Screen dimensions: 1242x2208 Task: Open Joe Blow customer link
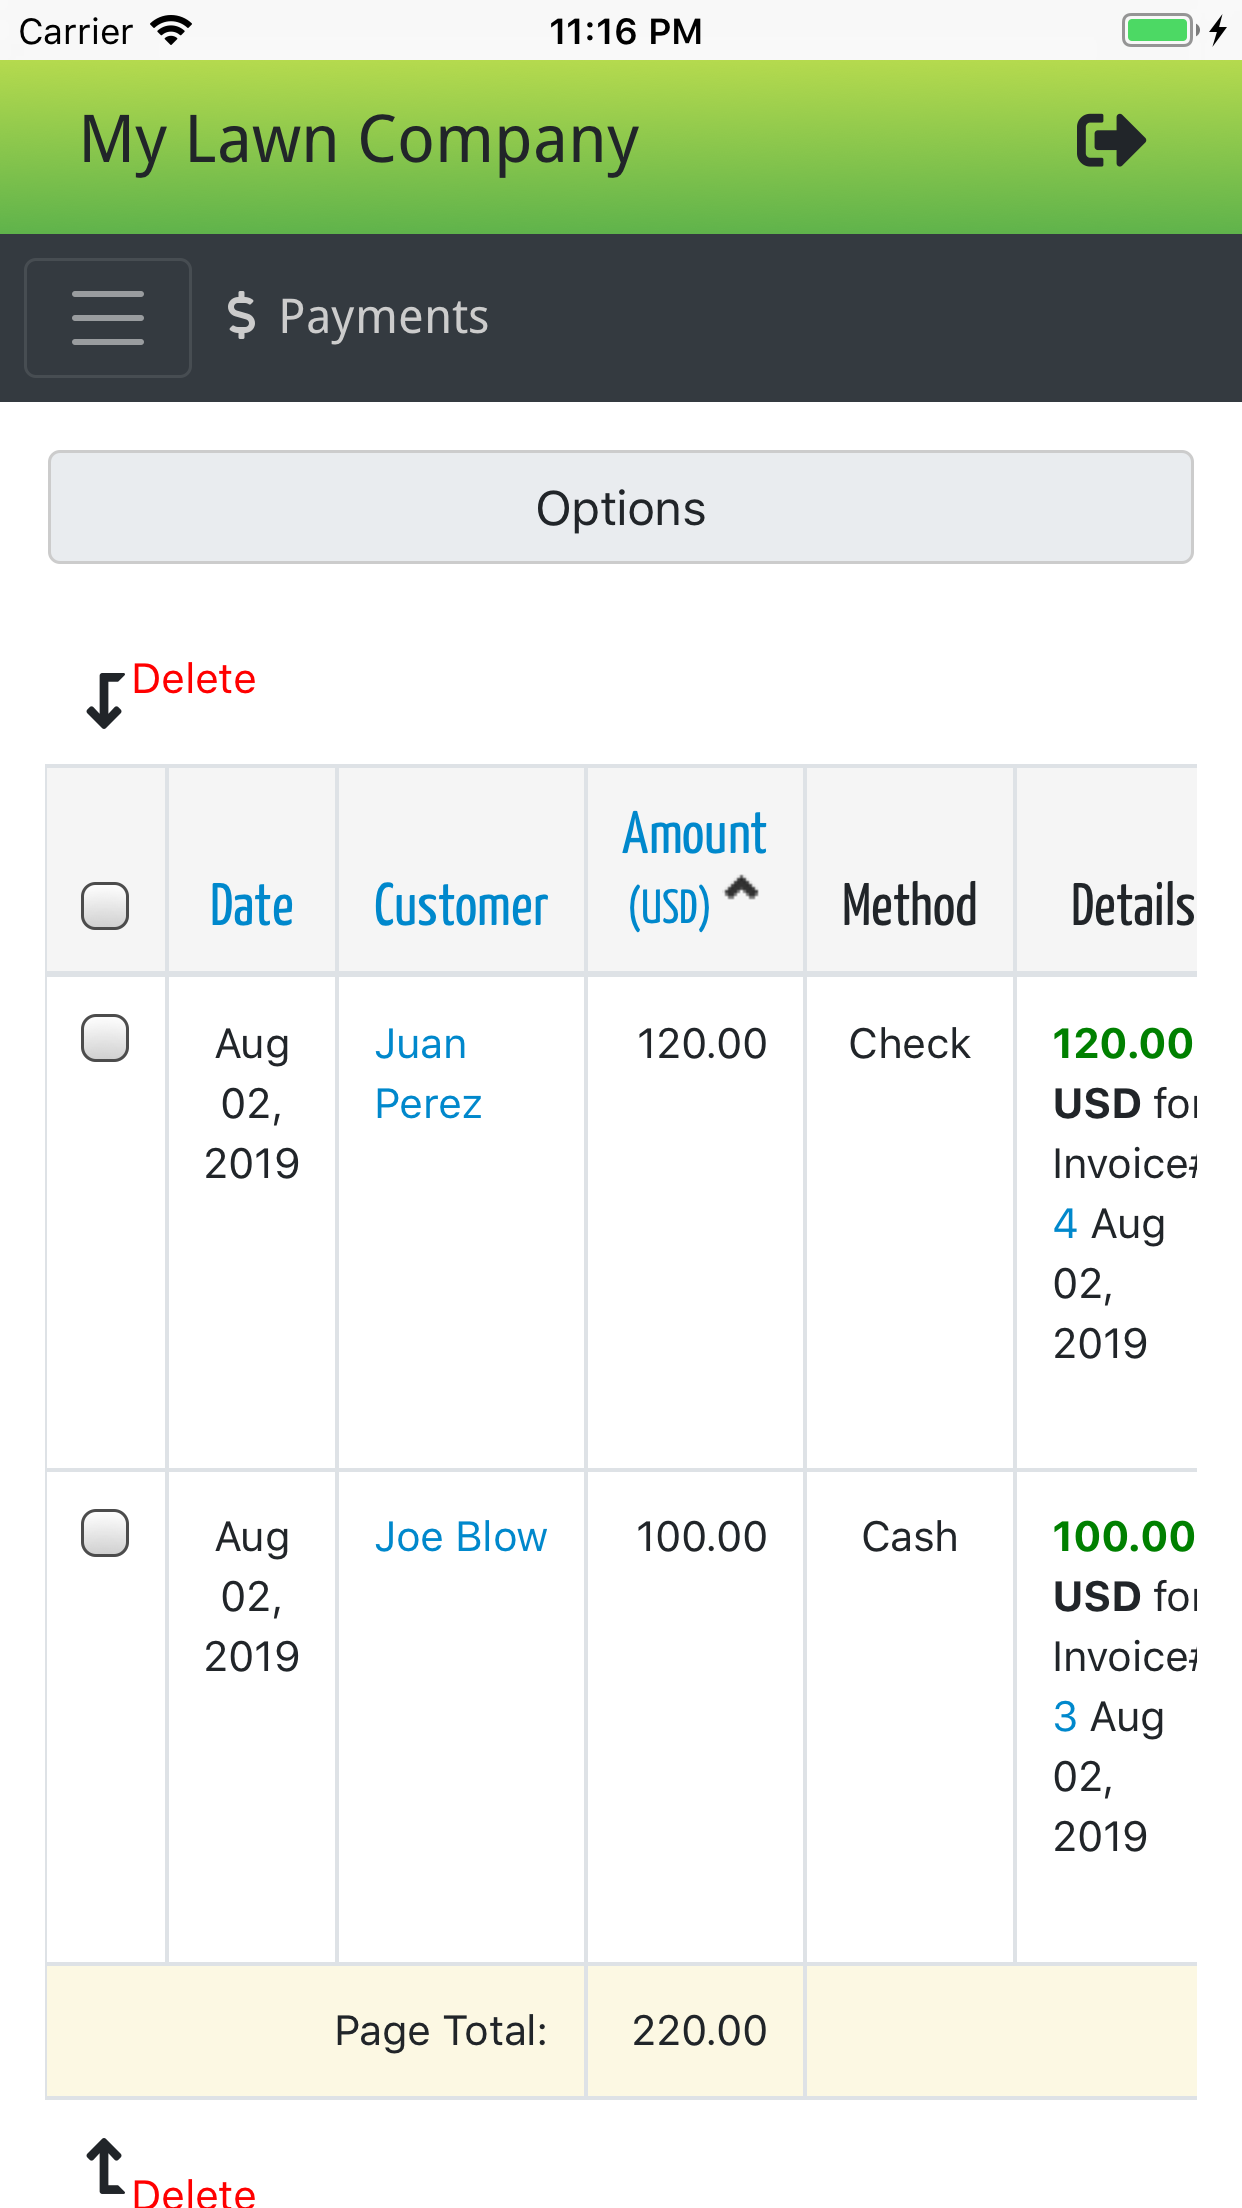pyautogui.click(x=461, y=1537)
